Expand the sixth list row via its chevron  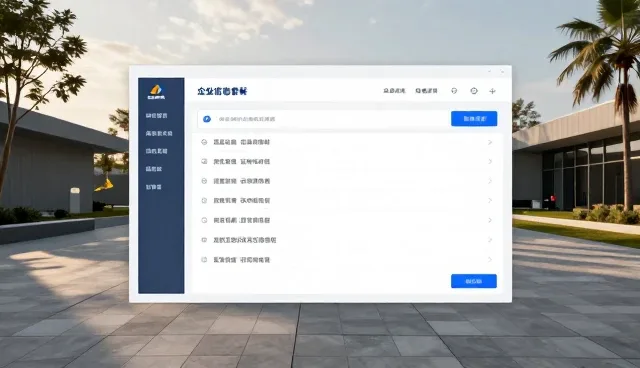(490, 240)
